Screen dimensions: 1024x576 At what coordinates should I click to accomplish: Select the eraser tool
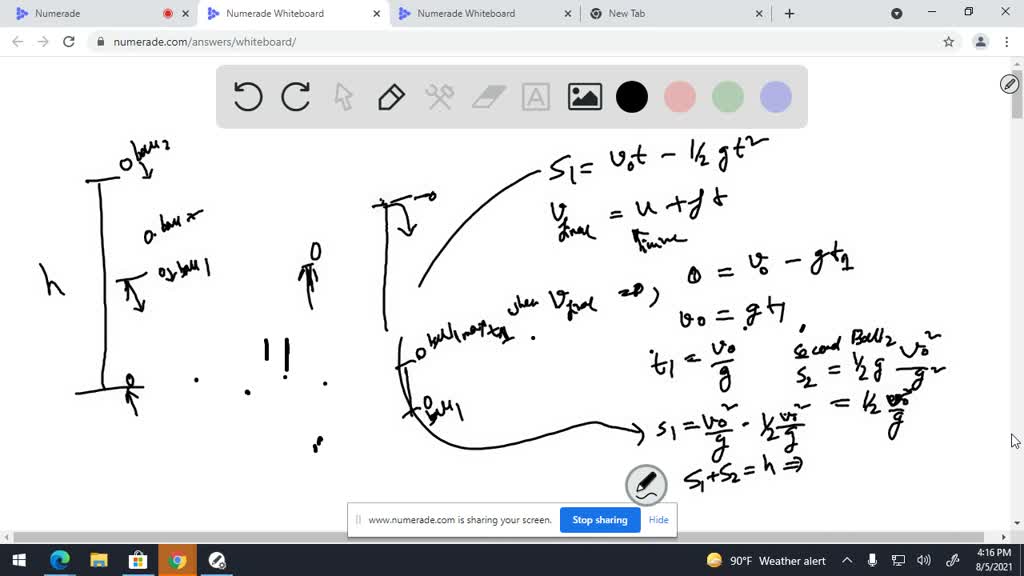pos(489,97)
